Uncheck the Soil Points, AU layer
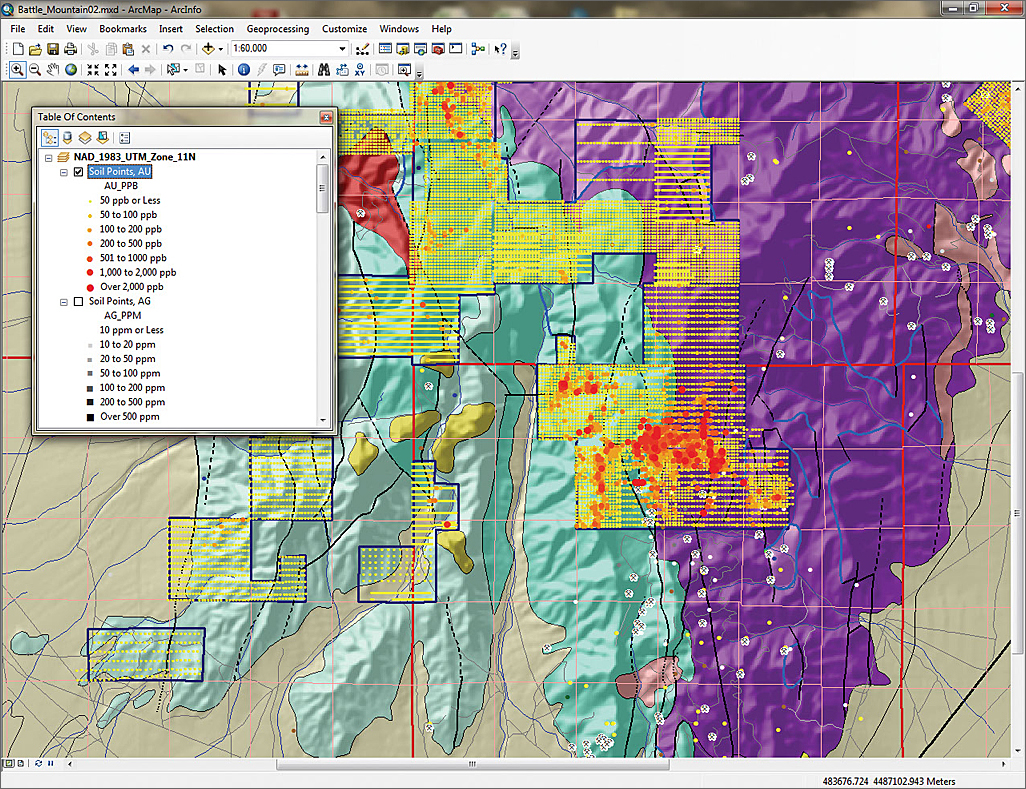 coord(79,172)
